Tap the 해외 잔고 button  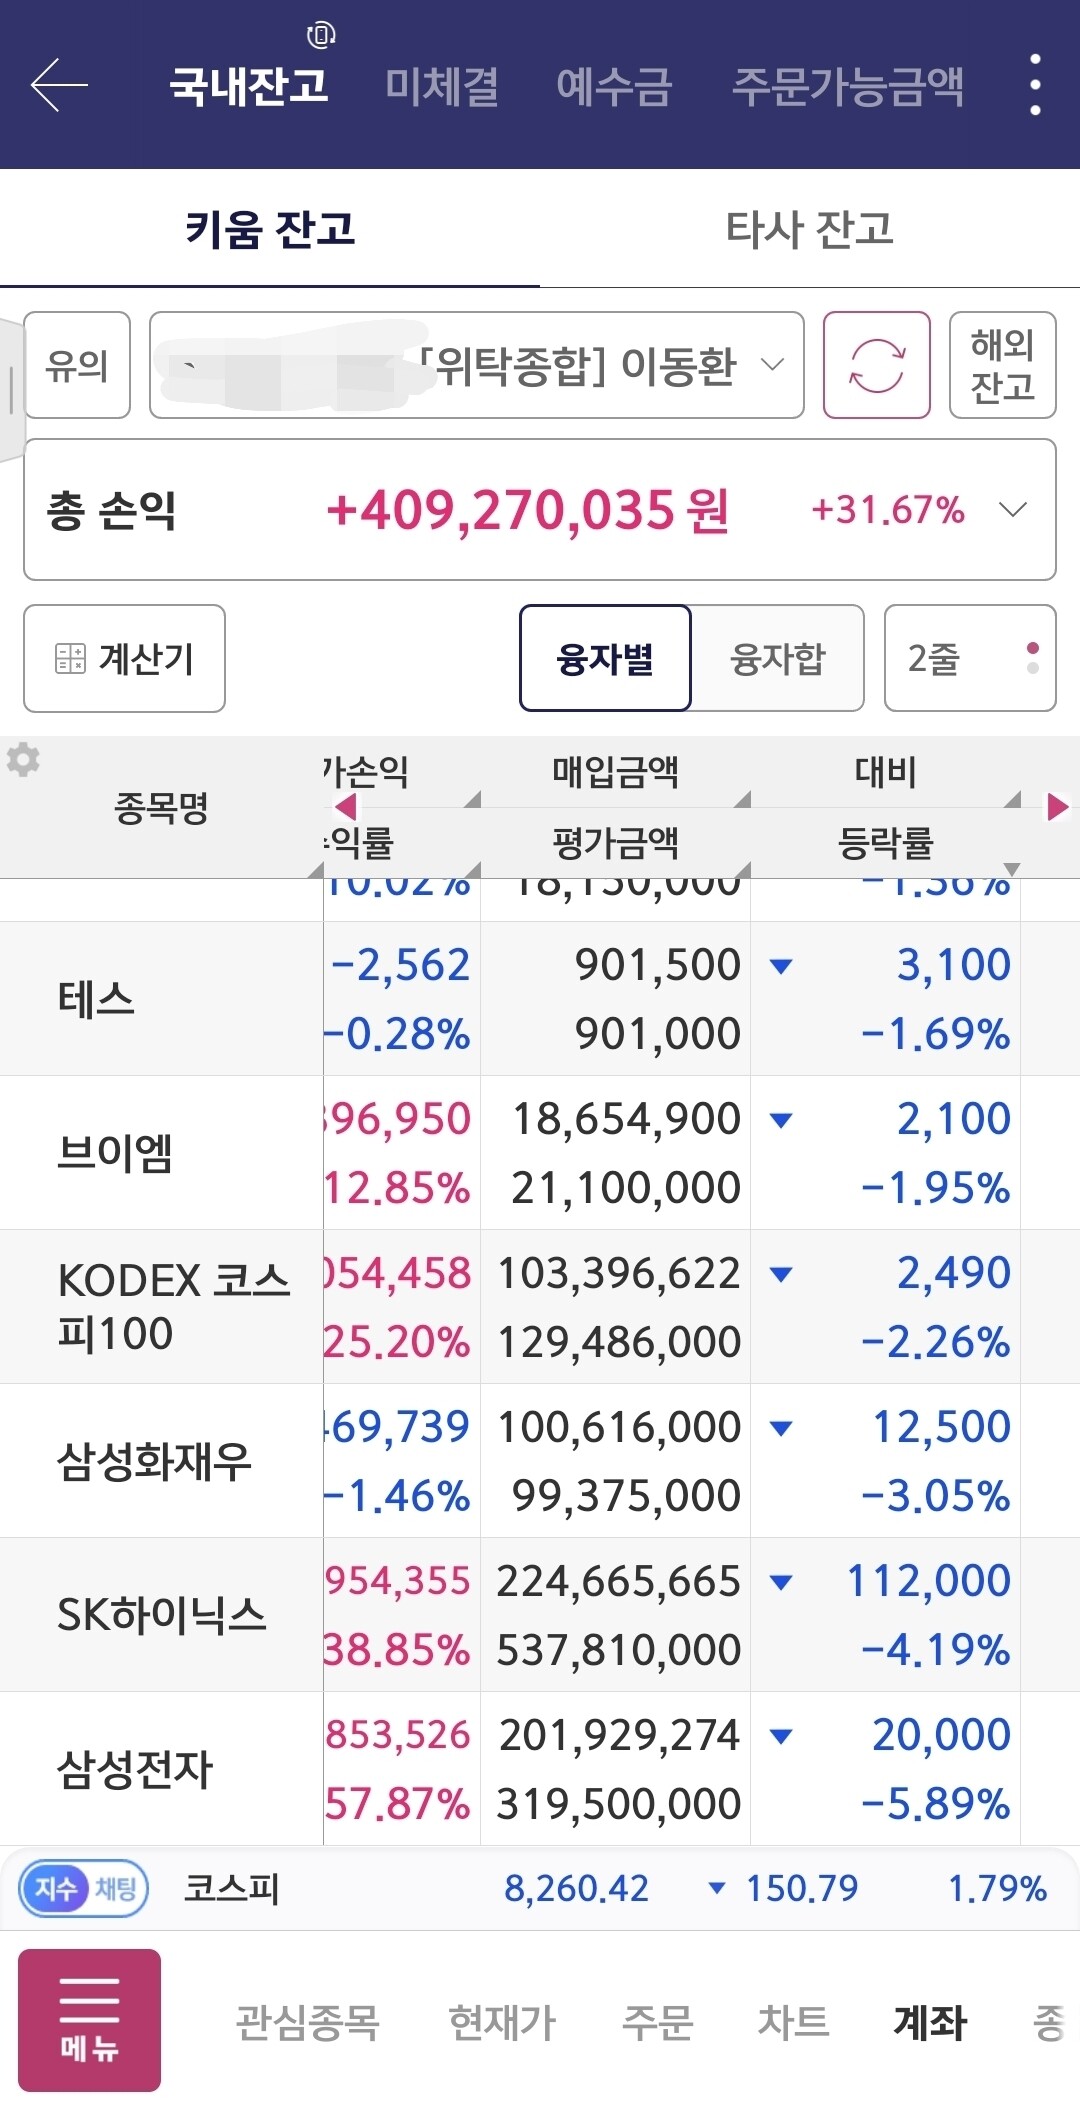pos(1003,365)
